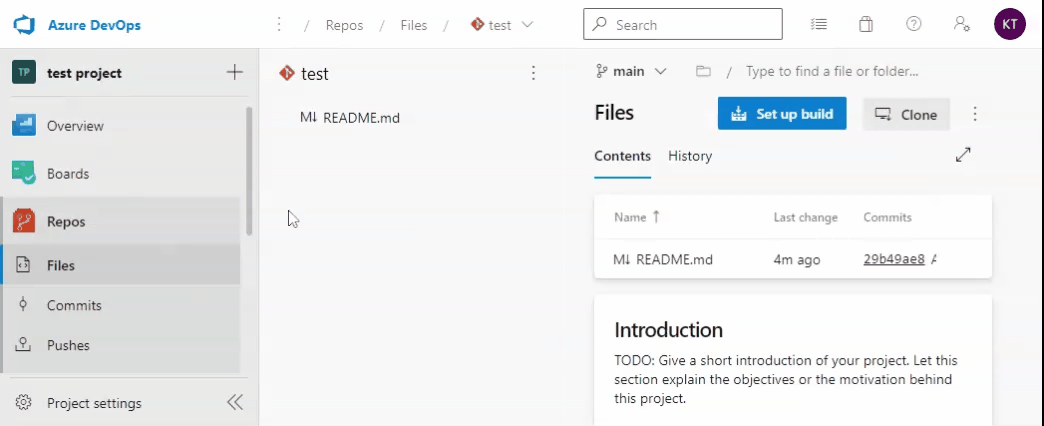Click the Clone button
Screen dimensions: 1044x426
click(x=906, y=114)
